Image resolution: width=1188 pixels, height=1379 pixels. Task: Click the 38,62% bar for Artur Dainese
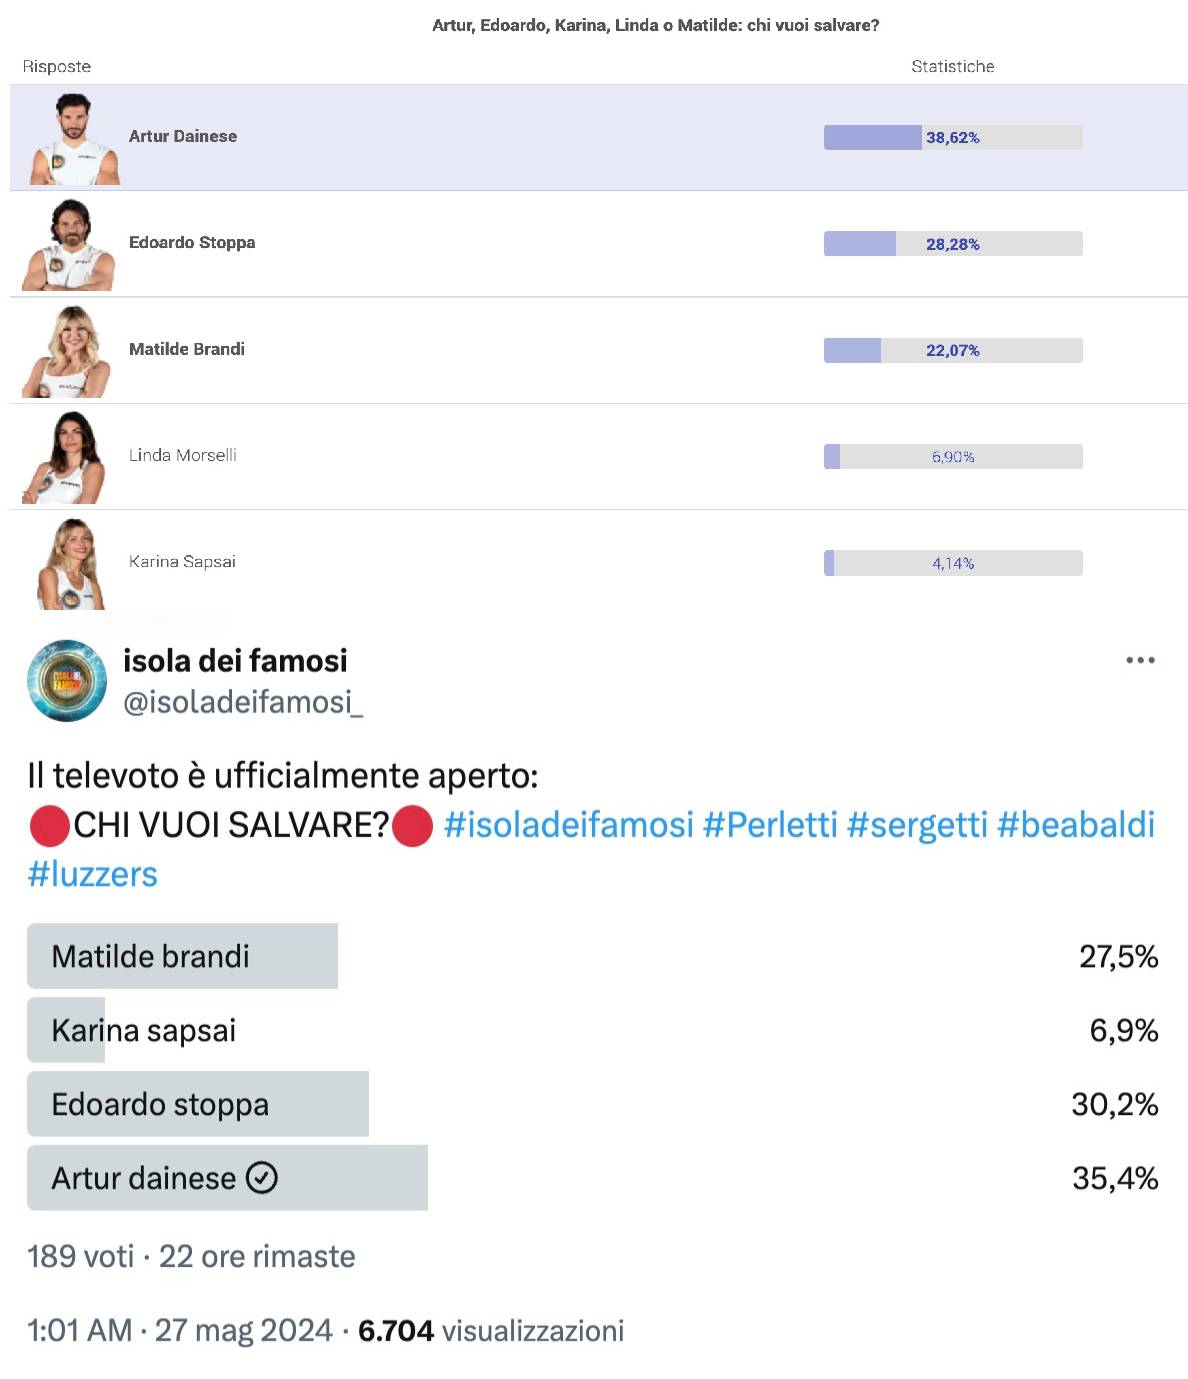point(953,137)
